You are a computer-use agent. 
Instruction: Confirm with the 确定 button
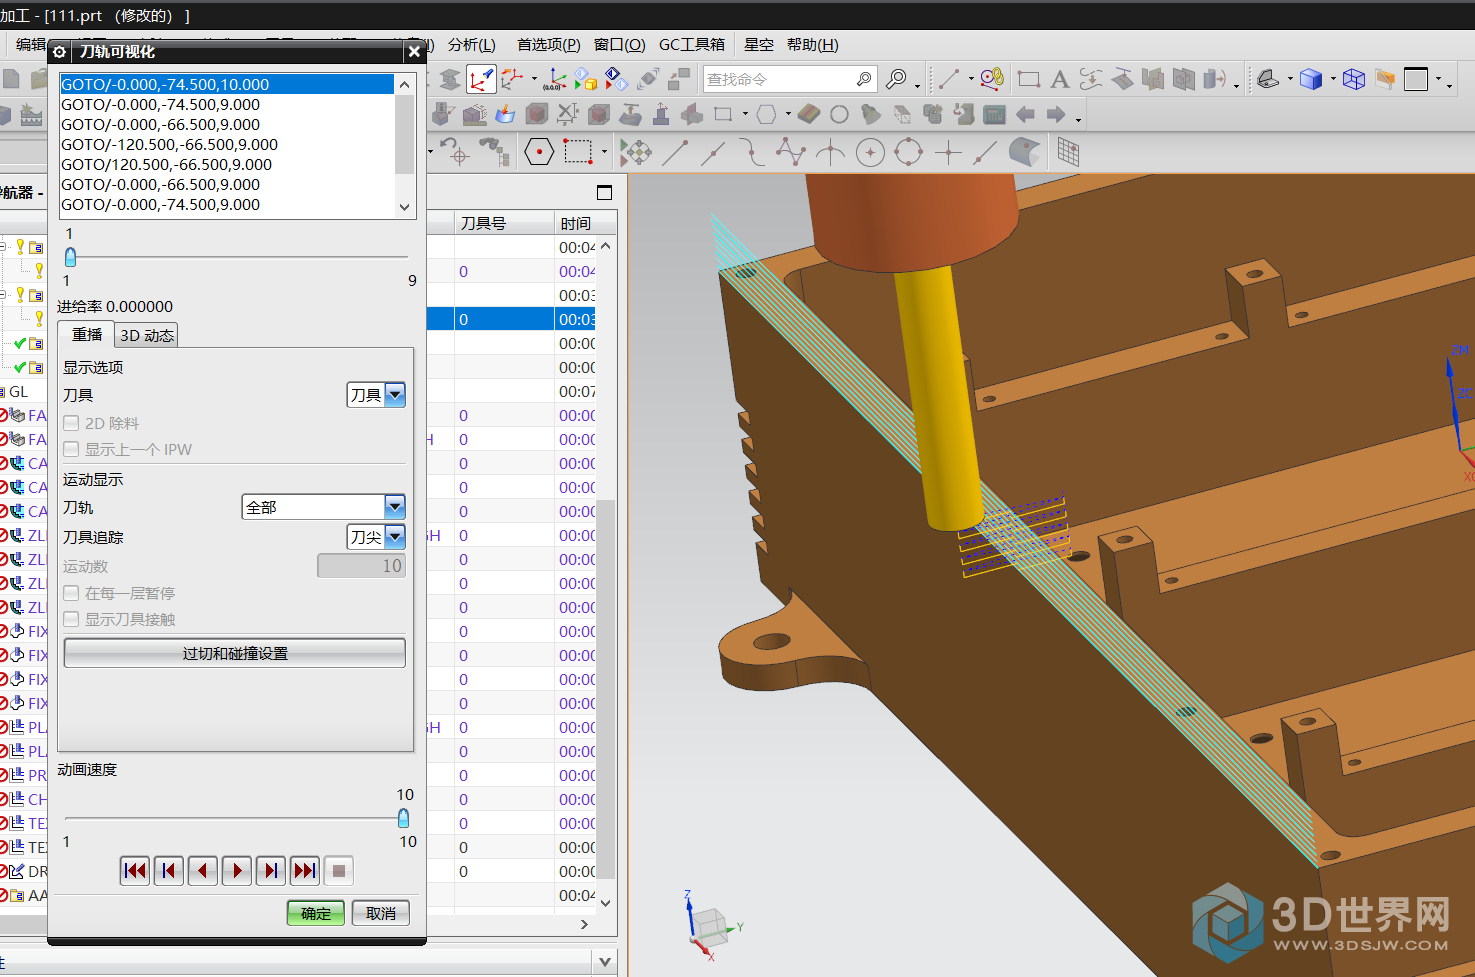click(316, 913)
